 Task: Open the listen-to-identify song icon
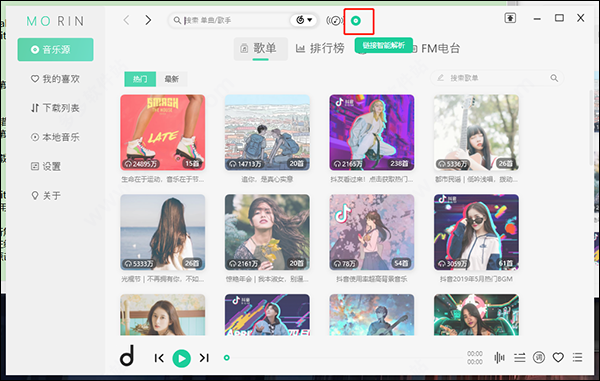coord(334,20)
